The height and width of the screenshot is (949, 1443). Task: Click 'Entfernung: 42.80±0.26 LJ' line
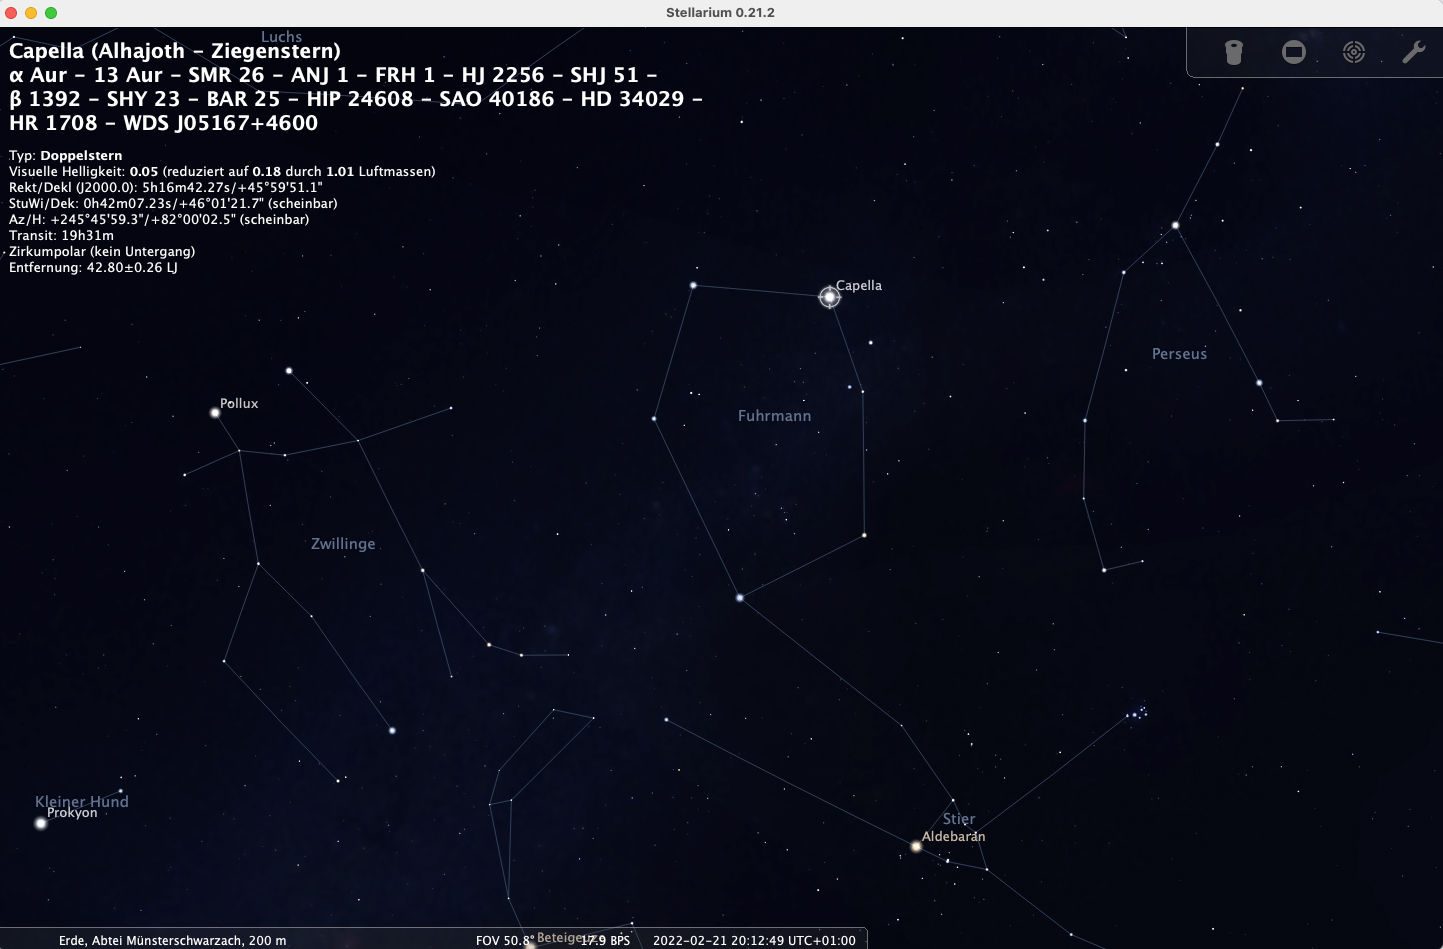(x=93, y=267)
